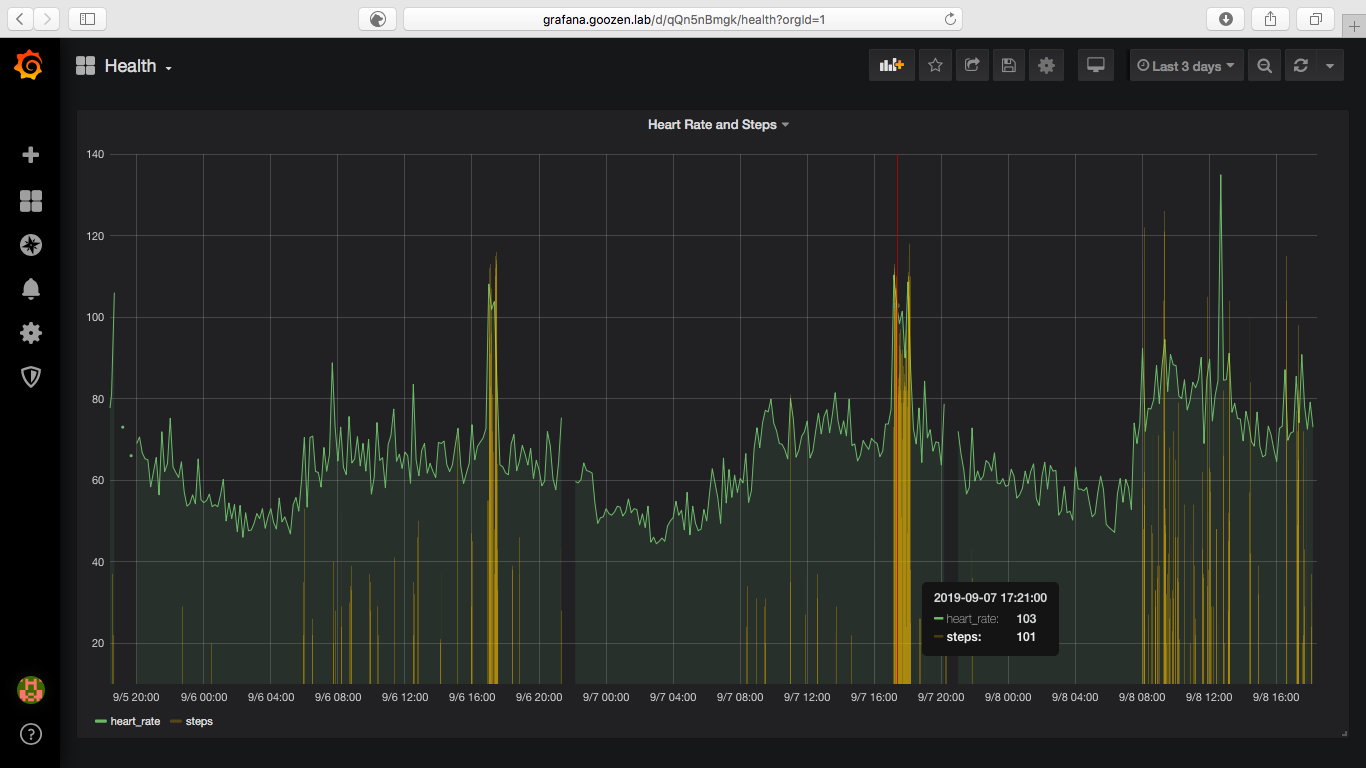The width and height of the screenshot is (1366, 768).
Task: Refresh the dashboard now
Action: pyautogui.click(x=1300, y=65)
